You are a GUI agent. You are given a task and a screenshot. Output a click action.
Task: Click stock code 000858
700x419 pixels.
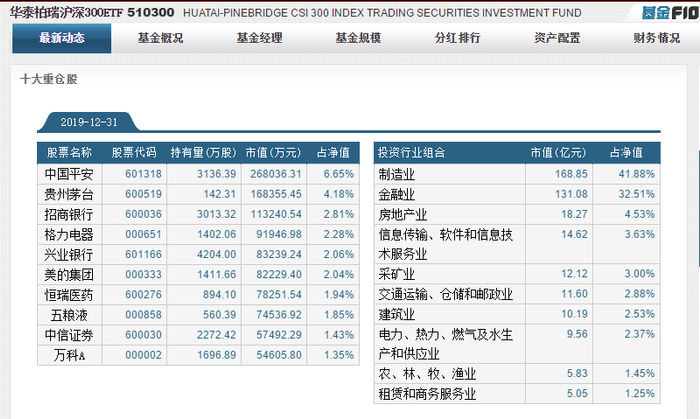click(143, 315)
